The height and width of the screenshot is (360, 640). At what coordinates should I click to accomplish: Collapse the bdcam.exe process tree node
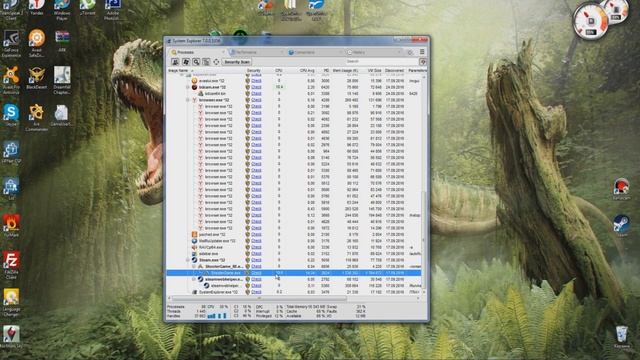coord(188,87)
